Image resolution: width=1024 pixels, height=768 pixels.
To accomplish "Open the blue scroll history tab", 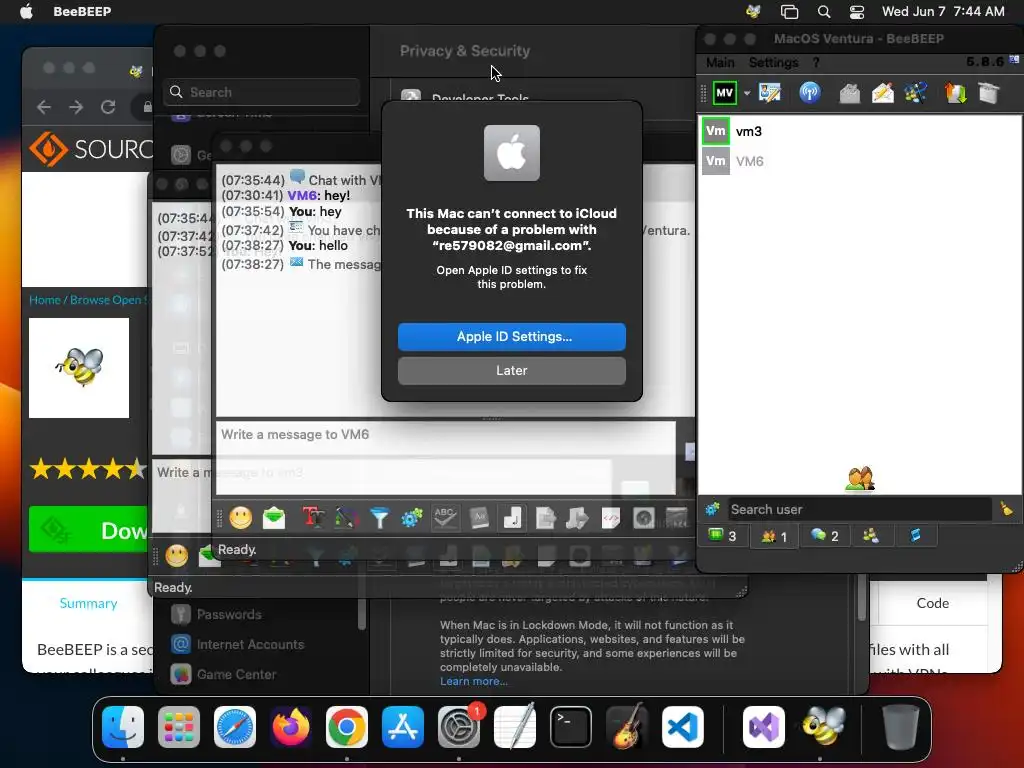I will (915, 536).
